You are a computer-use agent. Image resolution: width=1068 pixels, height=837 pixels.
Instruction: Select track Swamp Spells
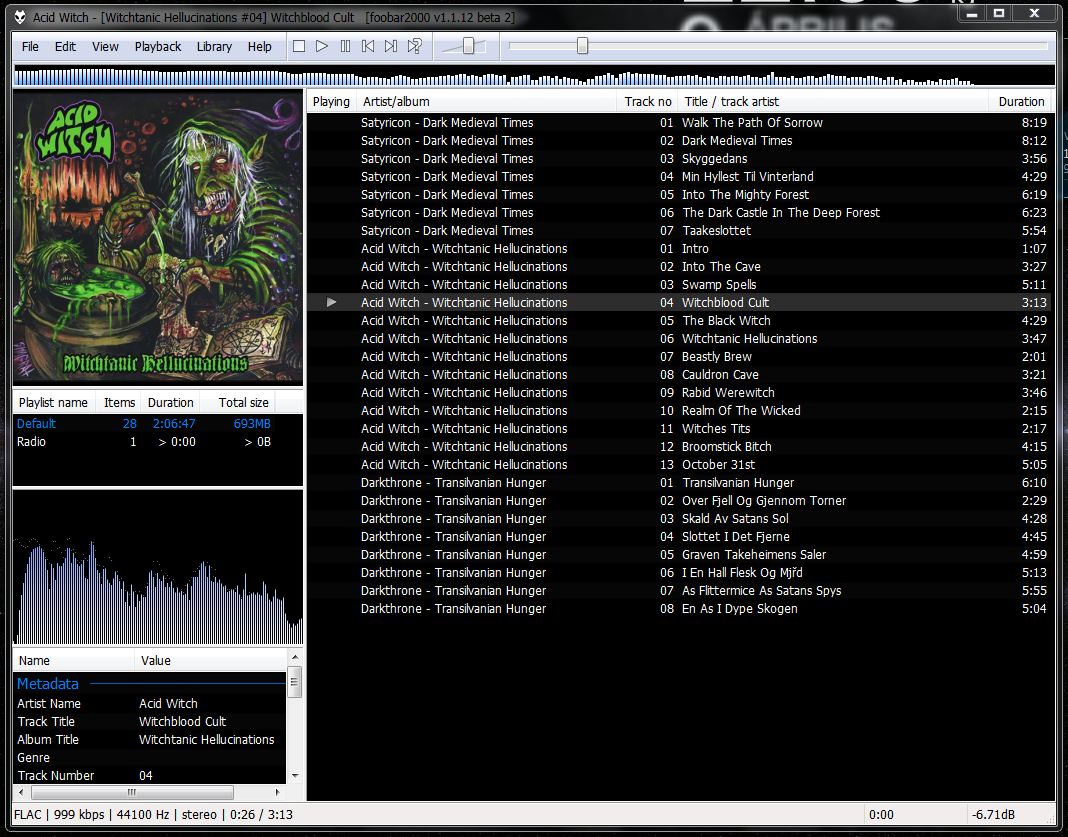click(679, 285)
